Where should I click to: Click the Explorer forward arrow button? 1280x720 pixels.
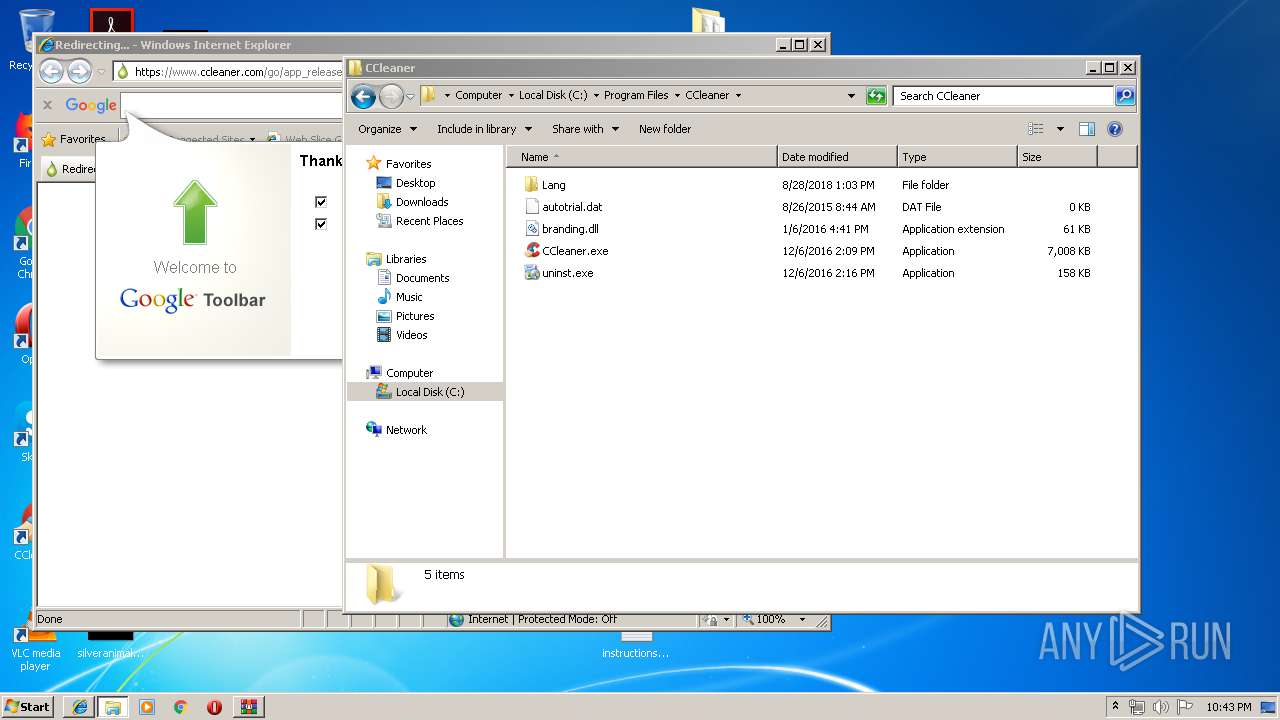[x=391, y=96]
